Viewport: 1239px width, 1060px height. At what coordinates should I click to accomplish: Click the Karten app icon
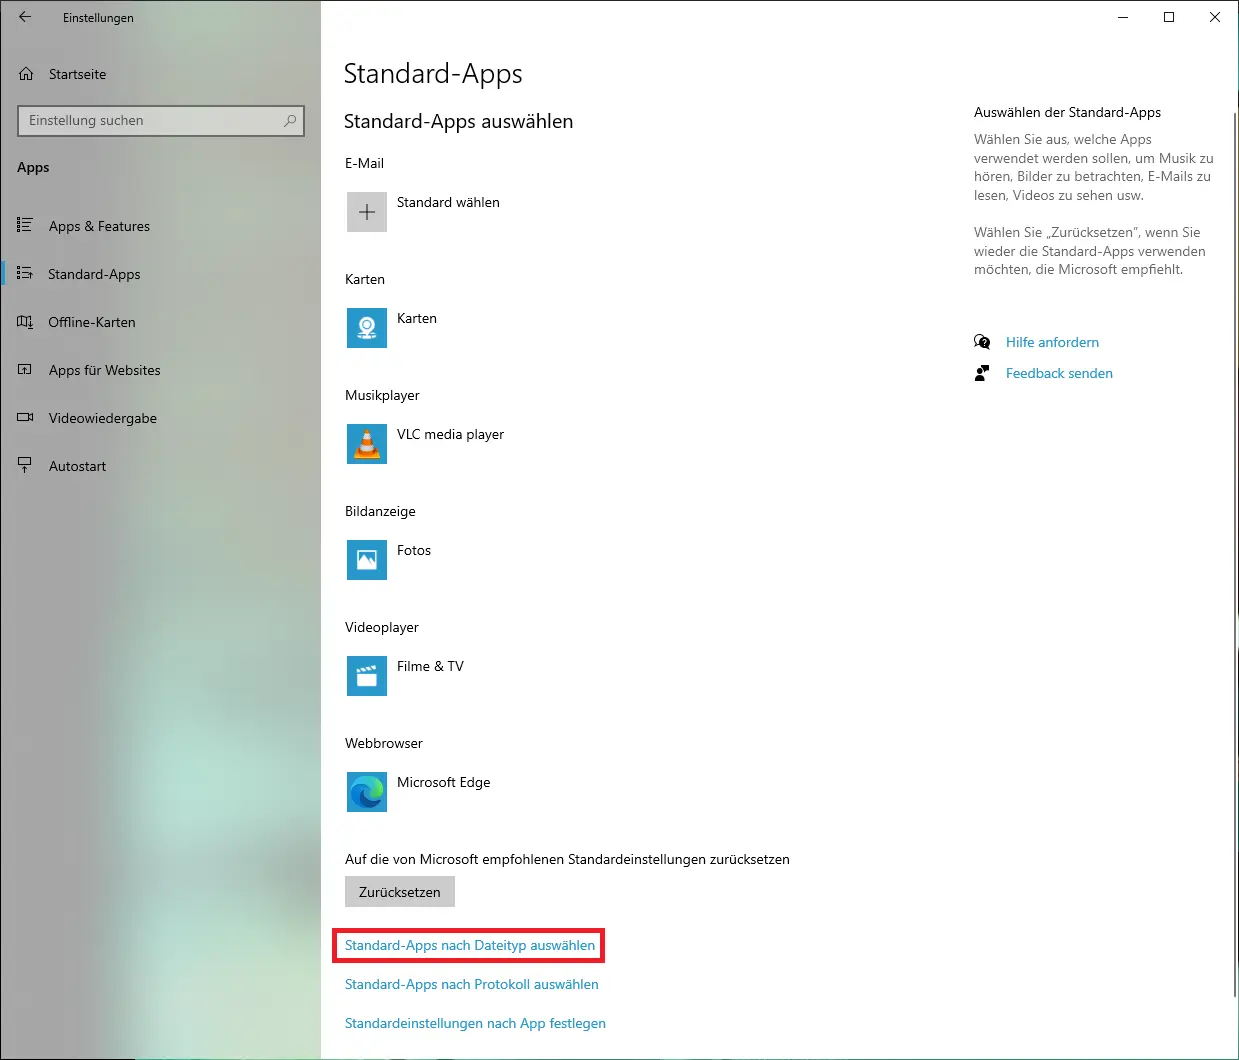click(x=367, y=328)
